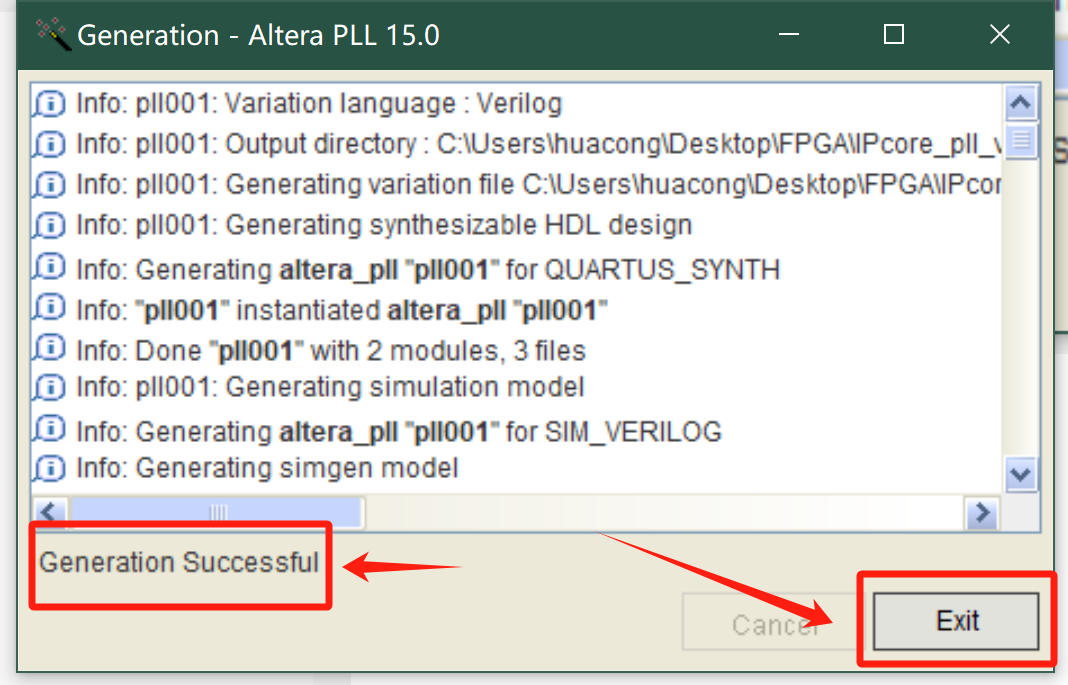Screen dimensions: 1068x685
Task: Select the log line mentioning QUARTUS_SYNTH
Action: click(428, 270)
